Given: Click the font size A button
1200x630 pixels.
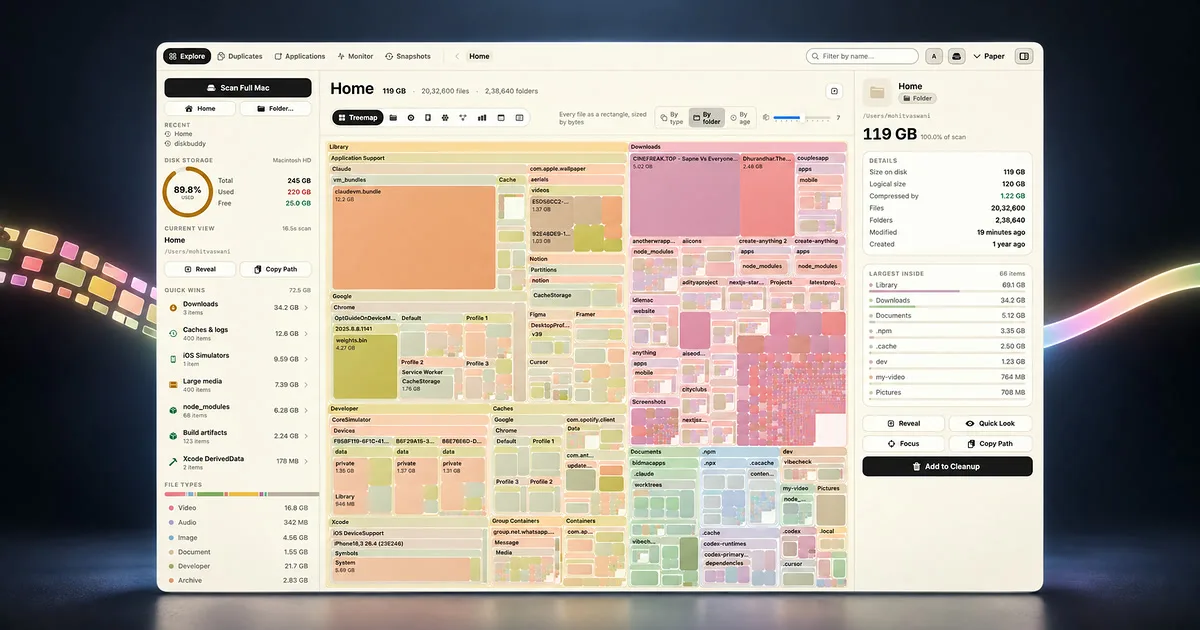Looking at the screenshot, I should (935, 56).
